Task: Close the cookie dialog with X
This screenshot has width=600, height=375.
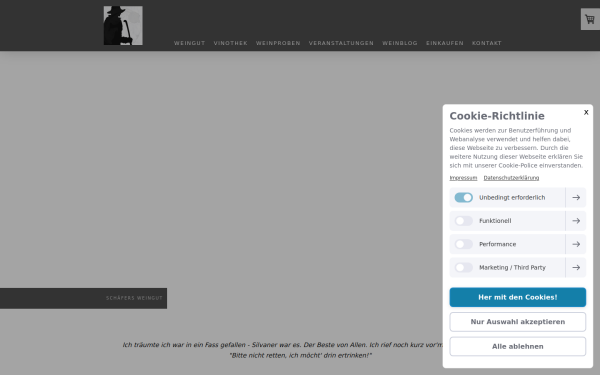Action: click(586, 112)
